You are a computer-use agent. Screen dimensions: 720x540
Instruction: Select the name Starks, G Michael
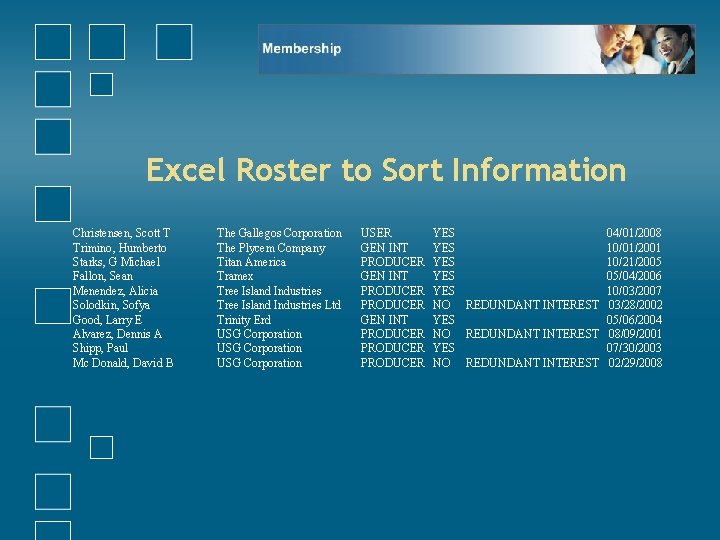point(116,262)
